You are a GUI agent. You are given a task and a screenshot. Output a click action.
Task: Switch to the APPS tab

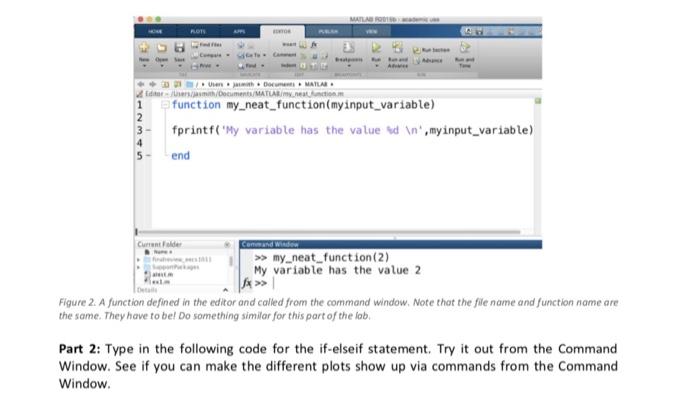[239, 32]
